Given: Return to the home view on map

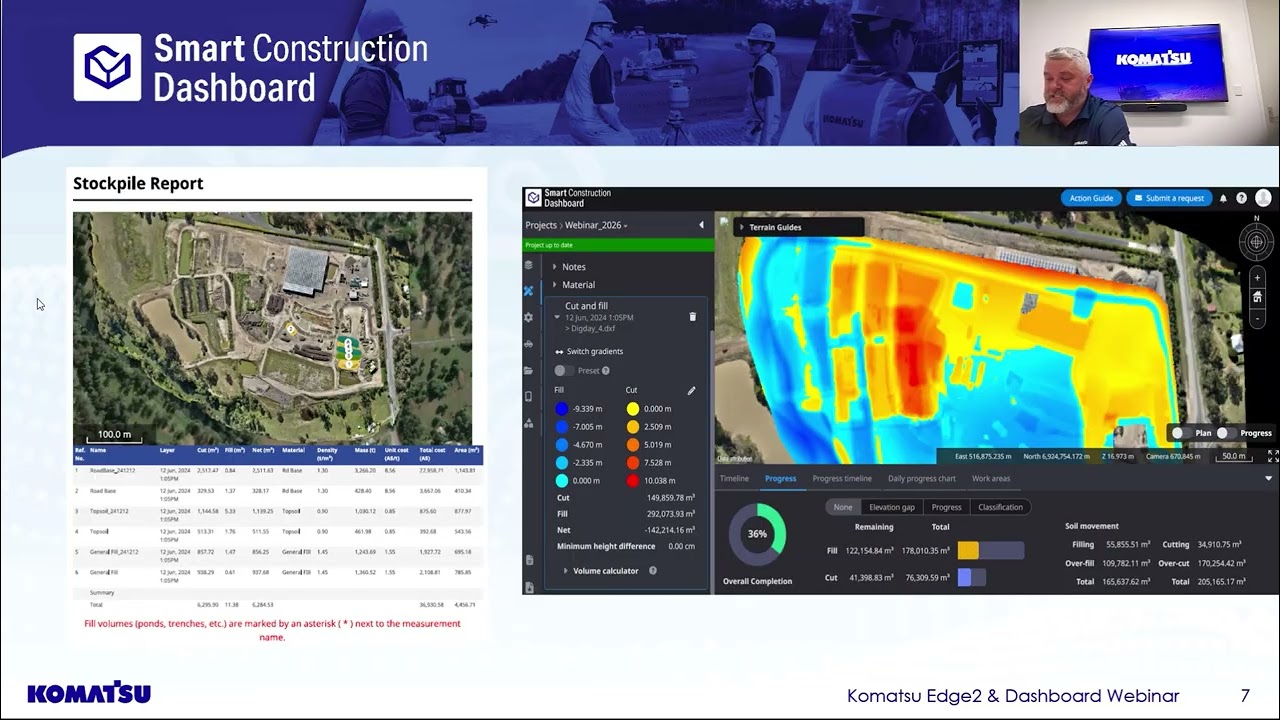Looking at the screenshot, I should 1257,298.
